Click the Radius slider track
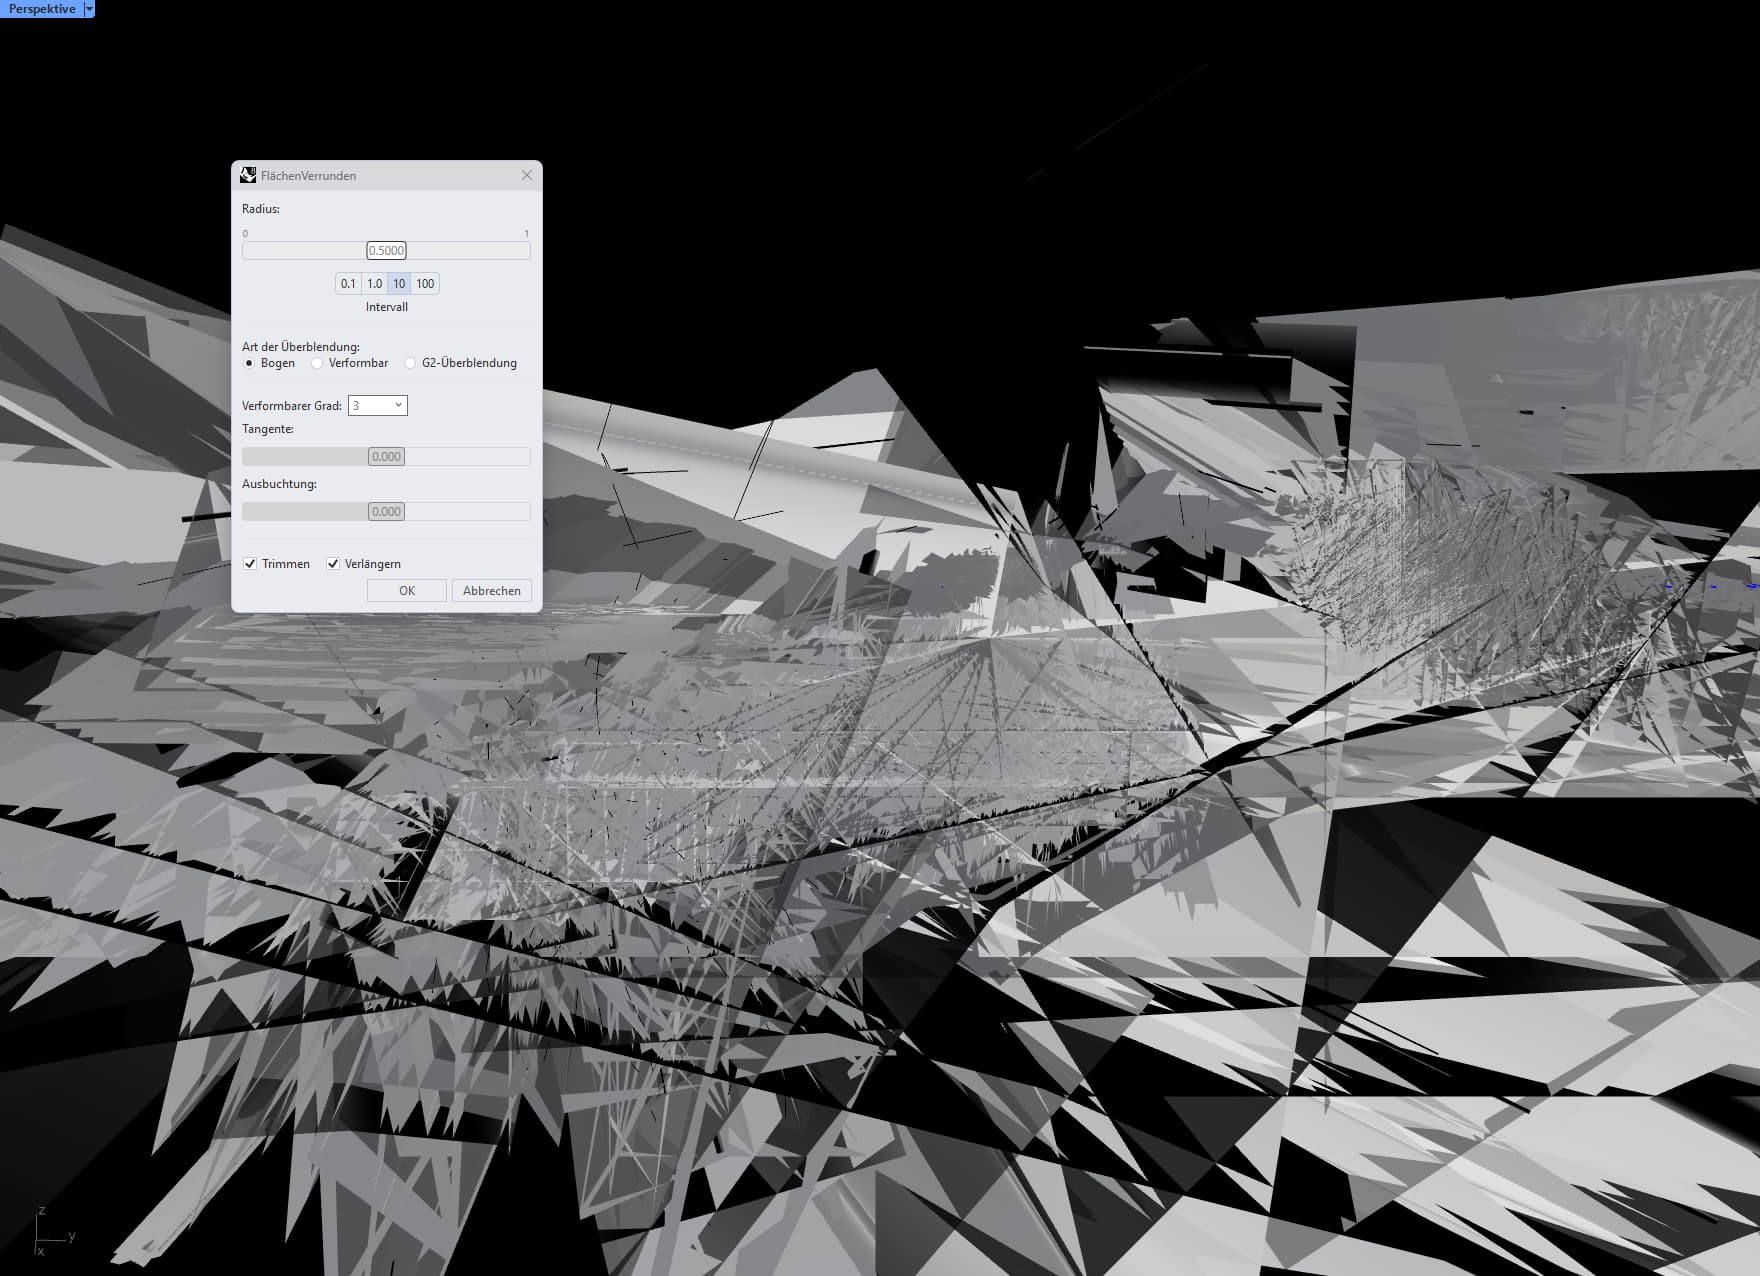This screenshot has height=1276, width=1760. (386, 251)
